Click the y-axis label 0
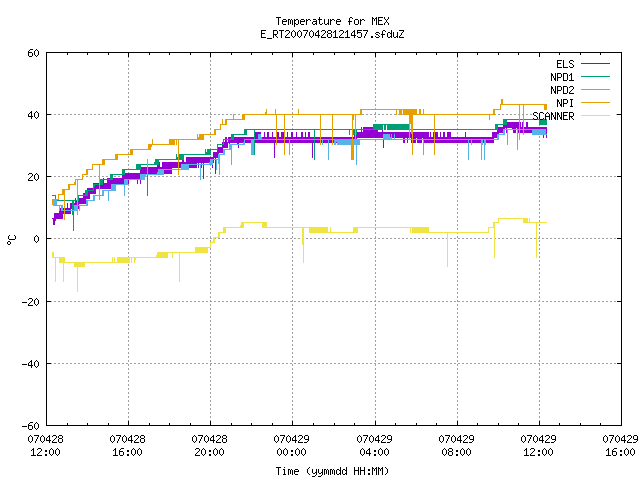 (36, 239)
